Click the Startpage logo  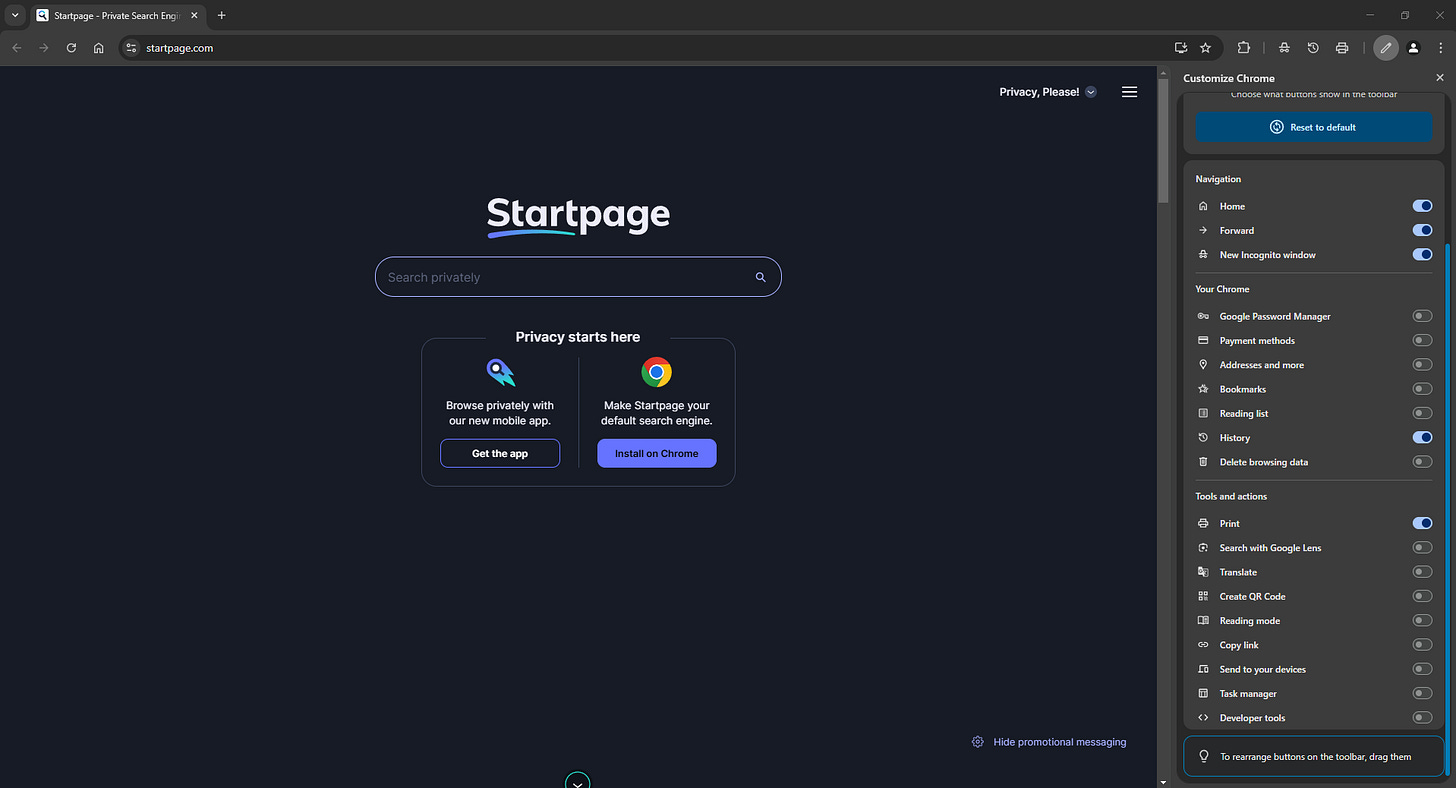pyautogui.click(x=578, y=215)
